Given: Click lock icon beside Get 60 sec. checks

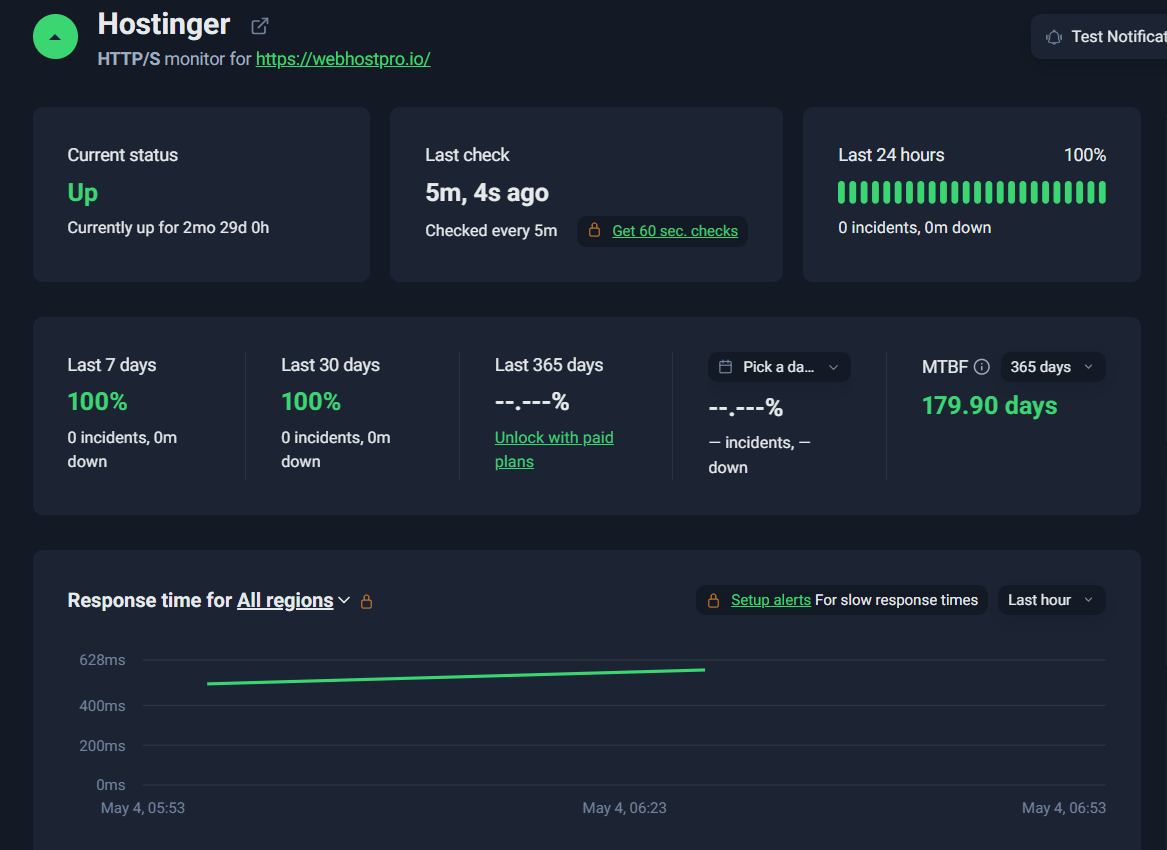Looking at the screenshot, I should click(x=594, y=230).
